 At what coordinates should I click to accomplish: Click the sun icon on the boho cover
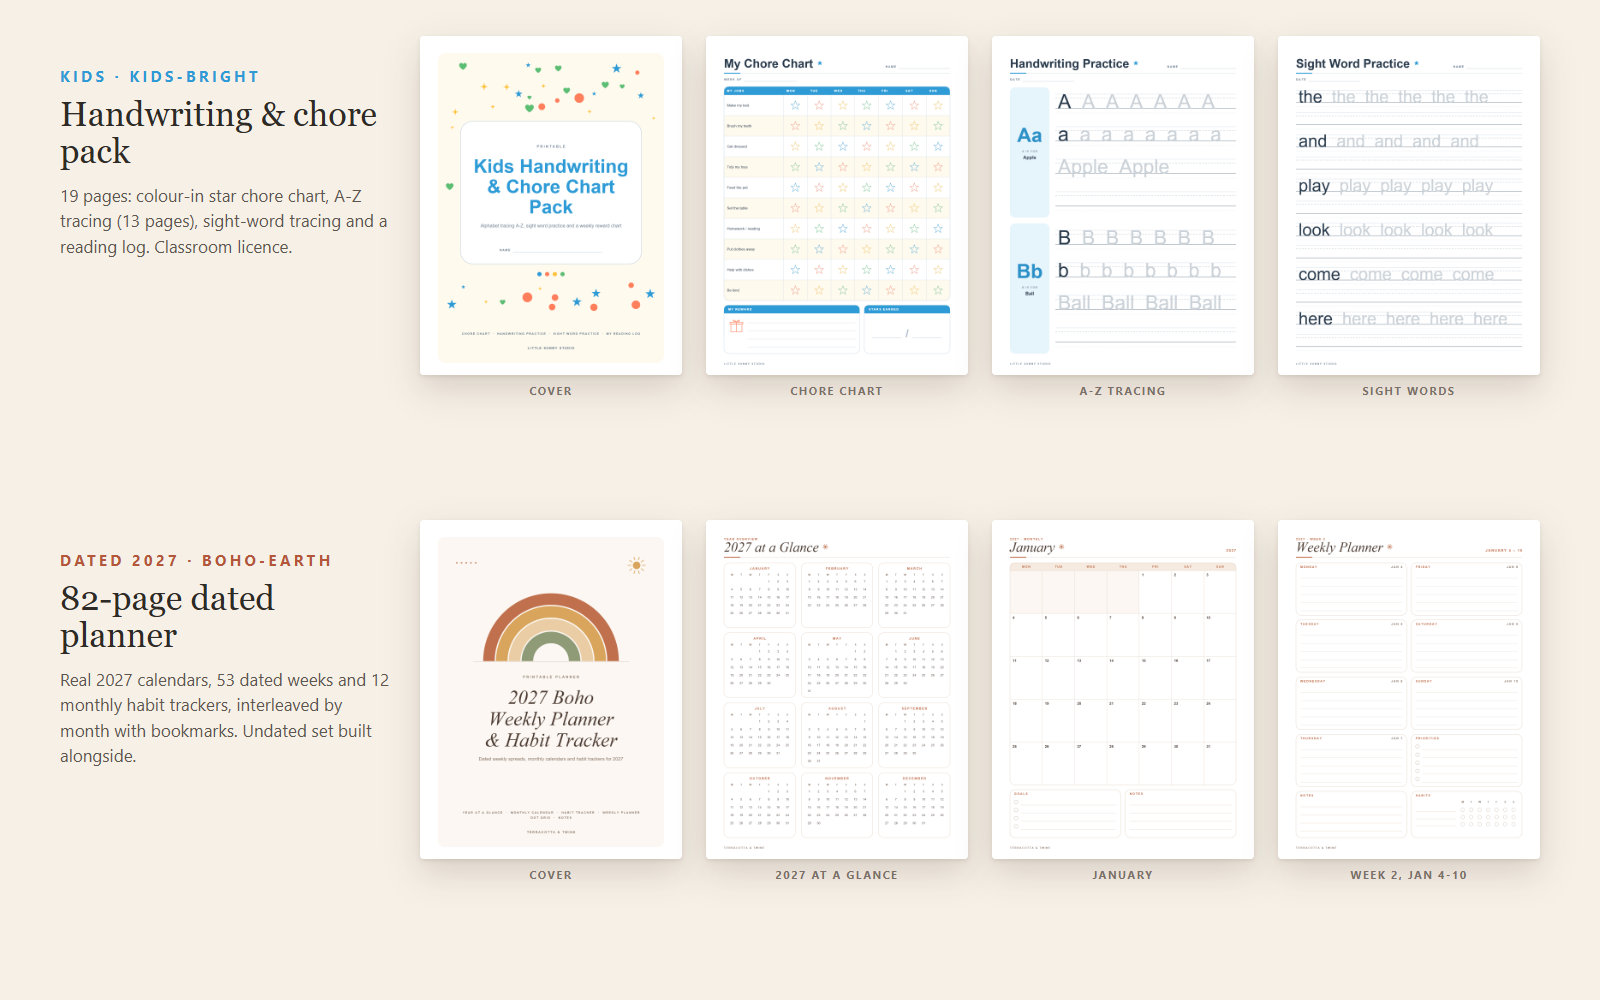[636, 565]
